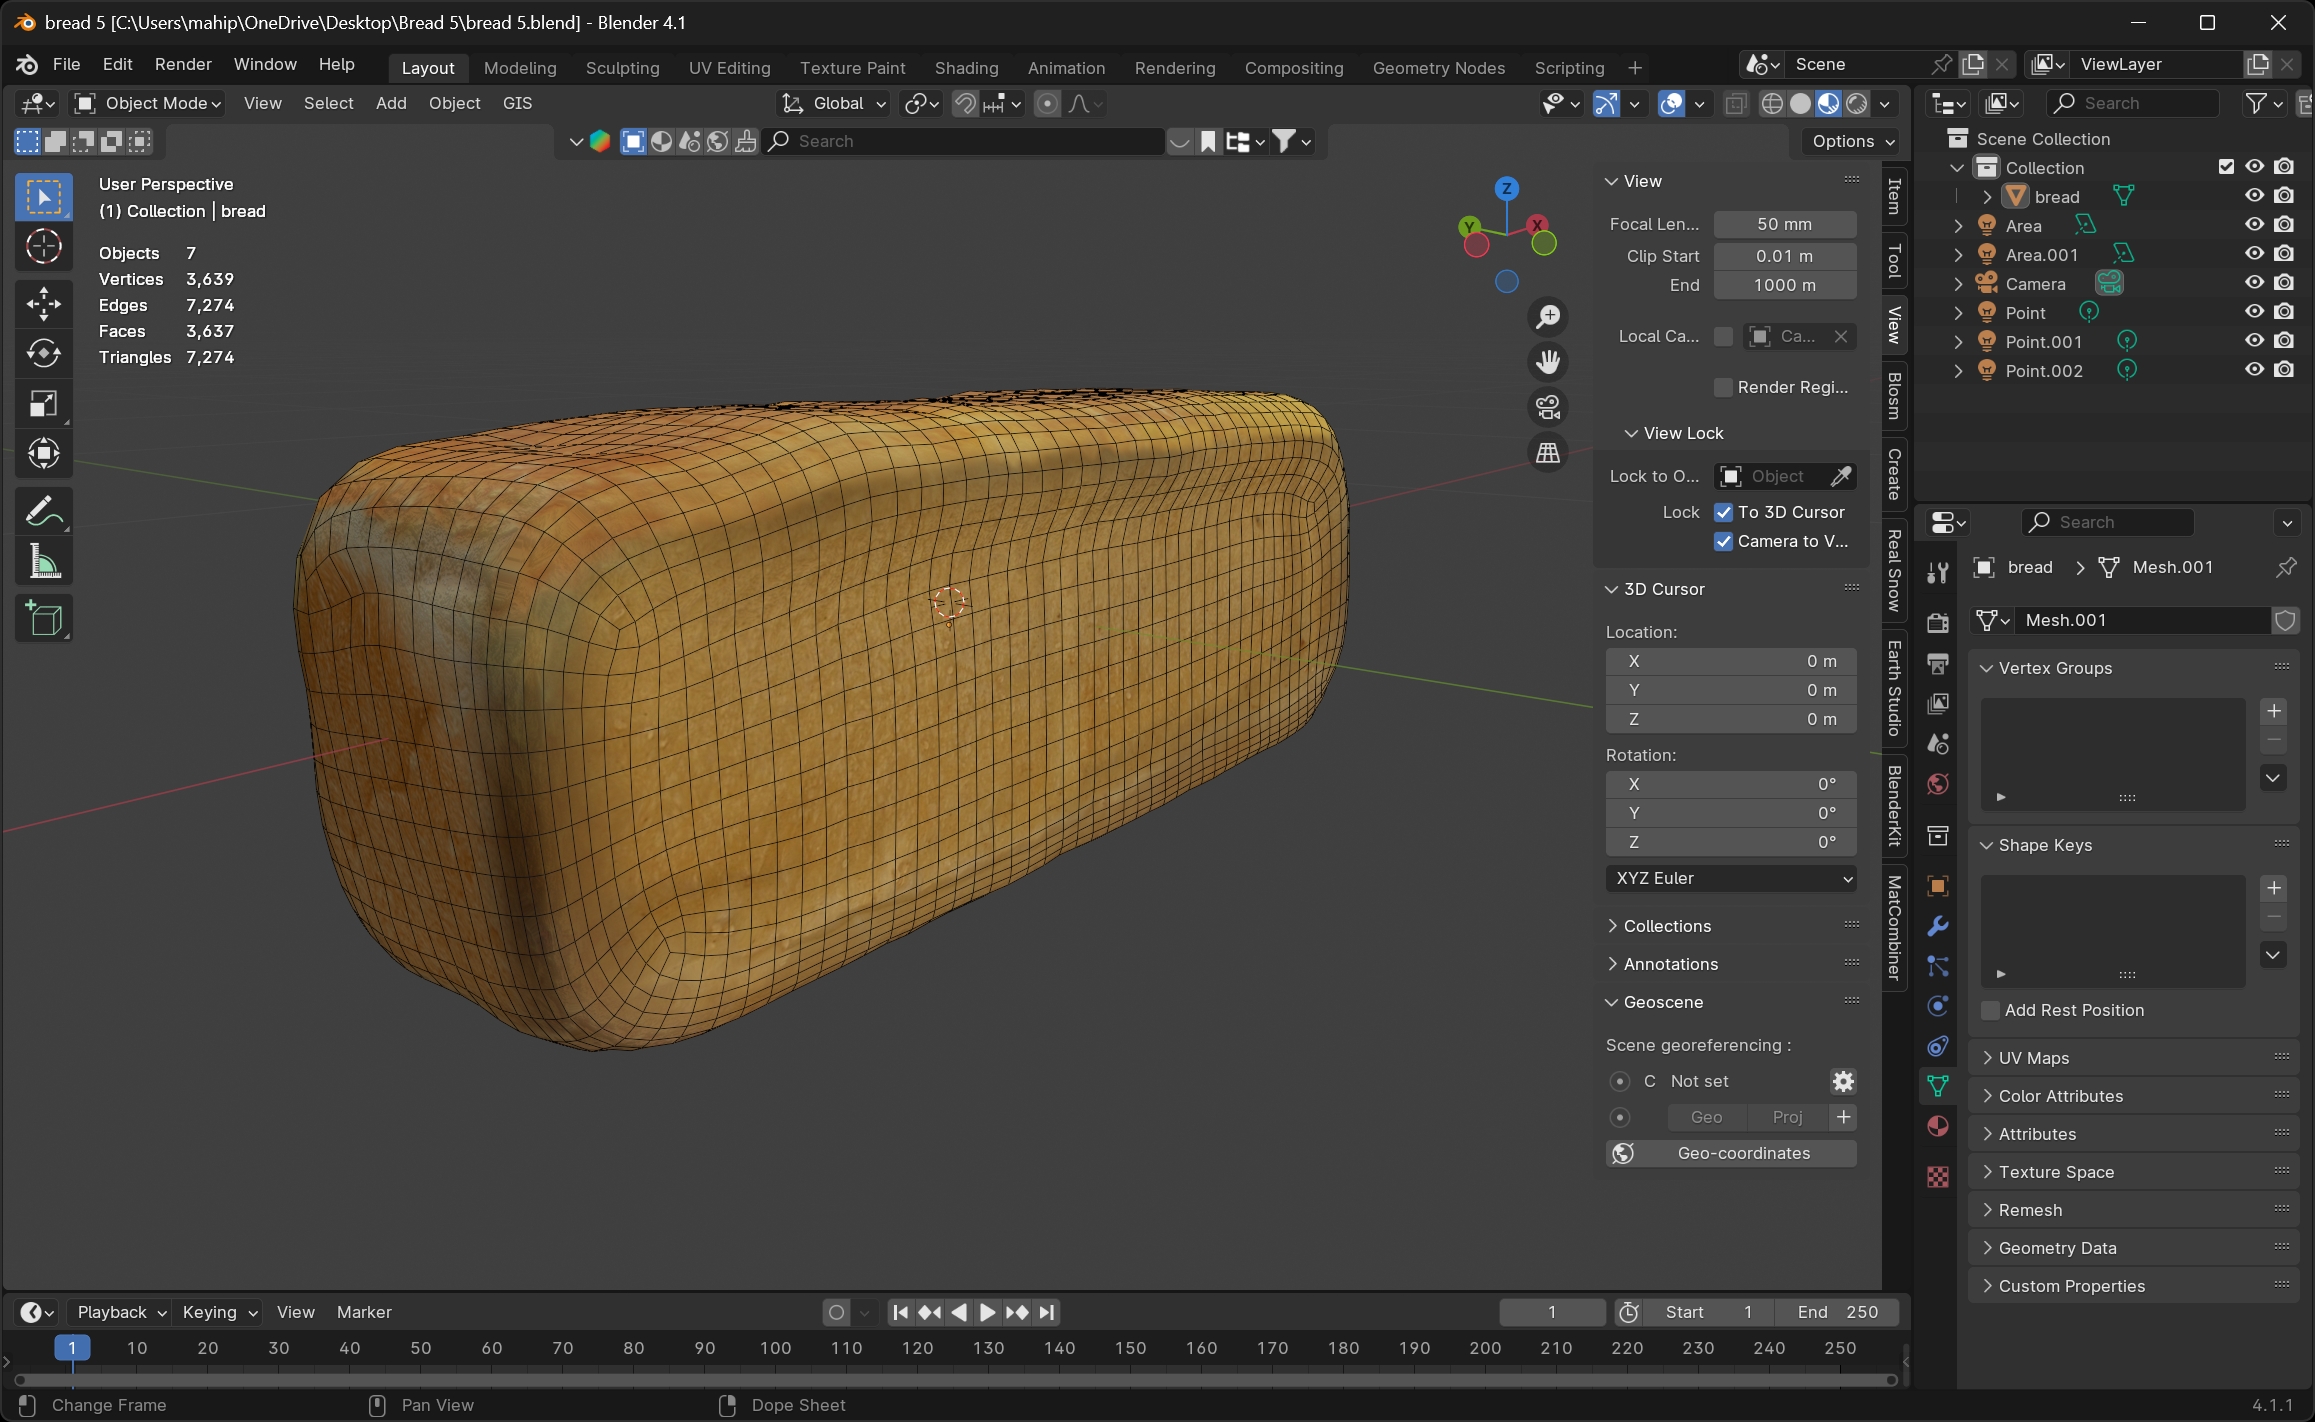Toggle camera view in viewport
This screenshot has height=1422, width=2315.
pyautogui.click(x=1548, y=407)
